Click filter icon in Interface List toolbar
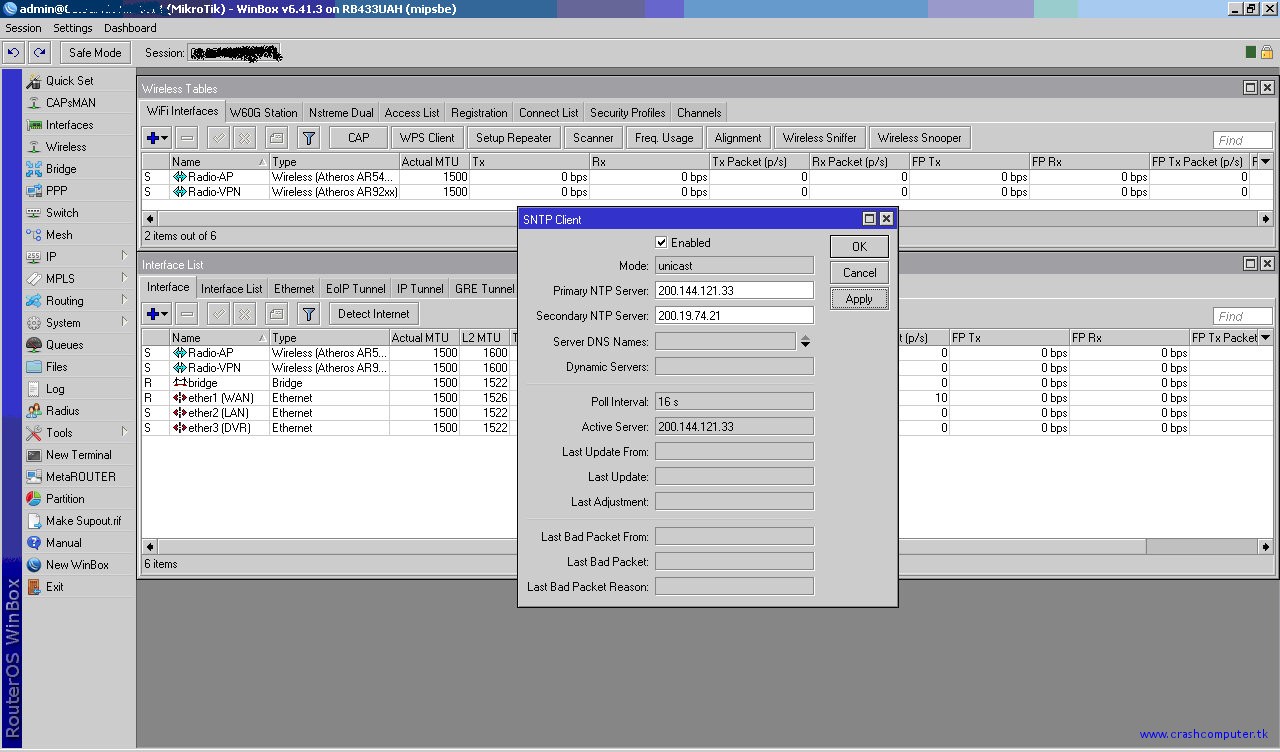This screenshot has height=752, width=1280. (309, 314)
